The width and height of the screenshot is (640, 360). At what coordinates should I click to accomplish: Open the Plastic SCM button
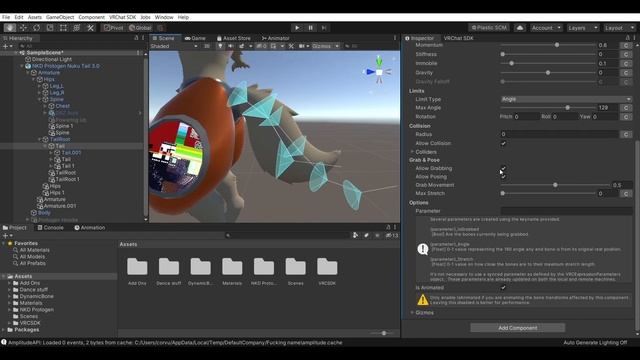489,28
